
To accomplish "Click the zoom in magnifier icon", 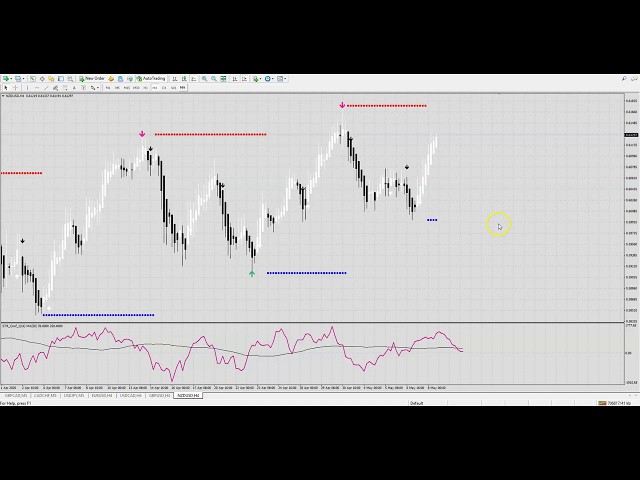I will coord(205,78).
